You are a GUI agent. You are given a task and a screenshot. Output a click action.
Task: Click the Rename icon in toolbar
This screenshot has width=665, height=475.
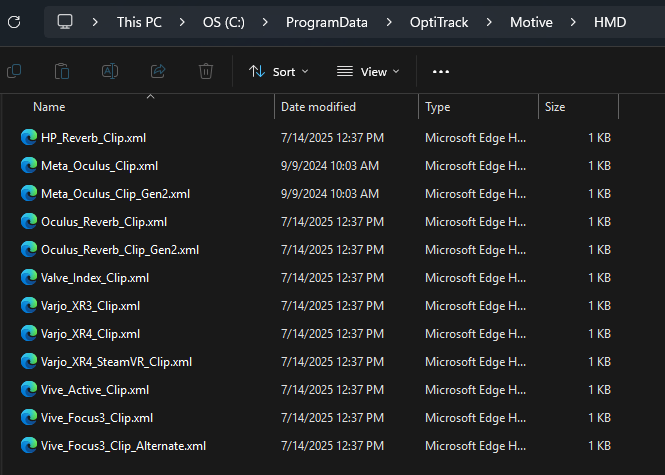click(x=110, y=71)
